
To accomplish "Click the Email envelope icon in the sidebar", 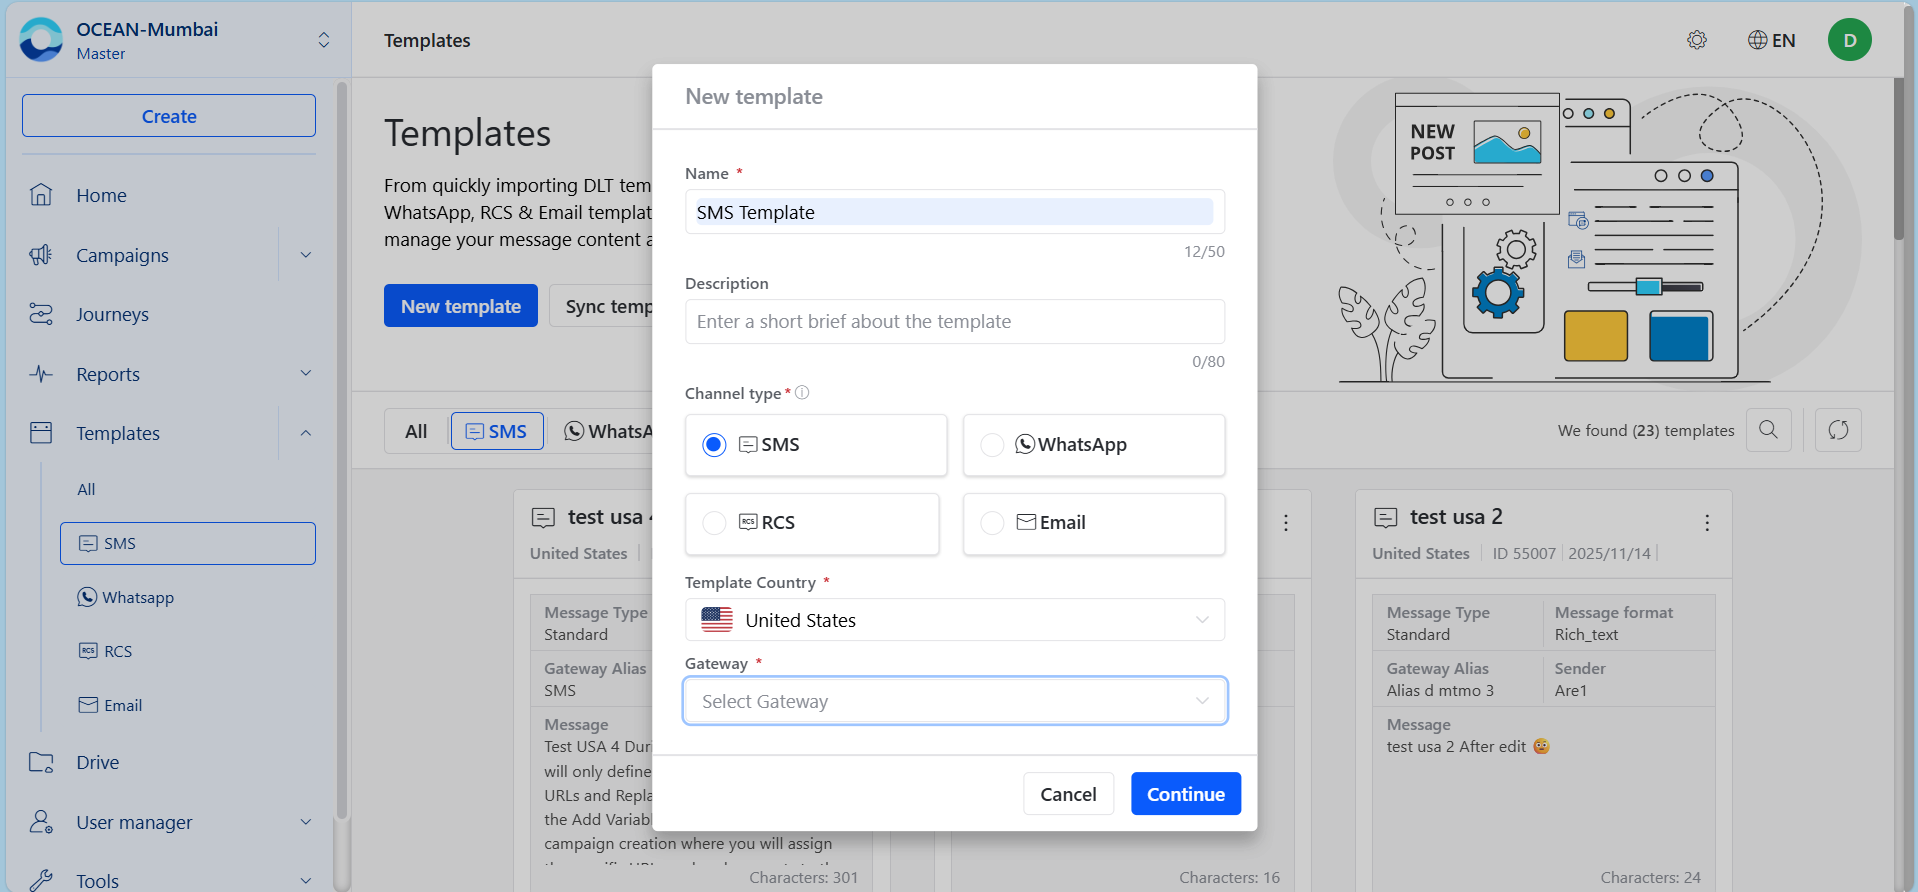I will [x=88, y=705].
